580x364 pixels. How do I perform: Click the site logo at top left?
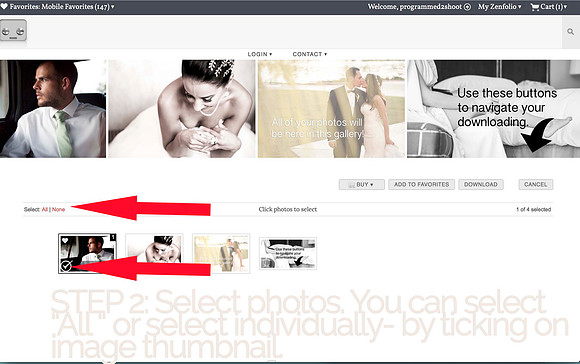13,31
